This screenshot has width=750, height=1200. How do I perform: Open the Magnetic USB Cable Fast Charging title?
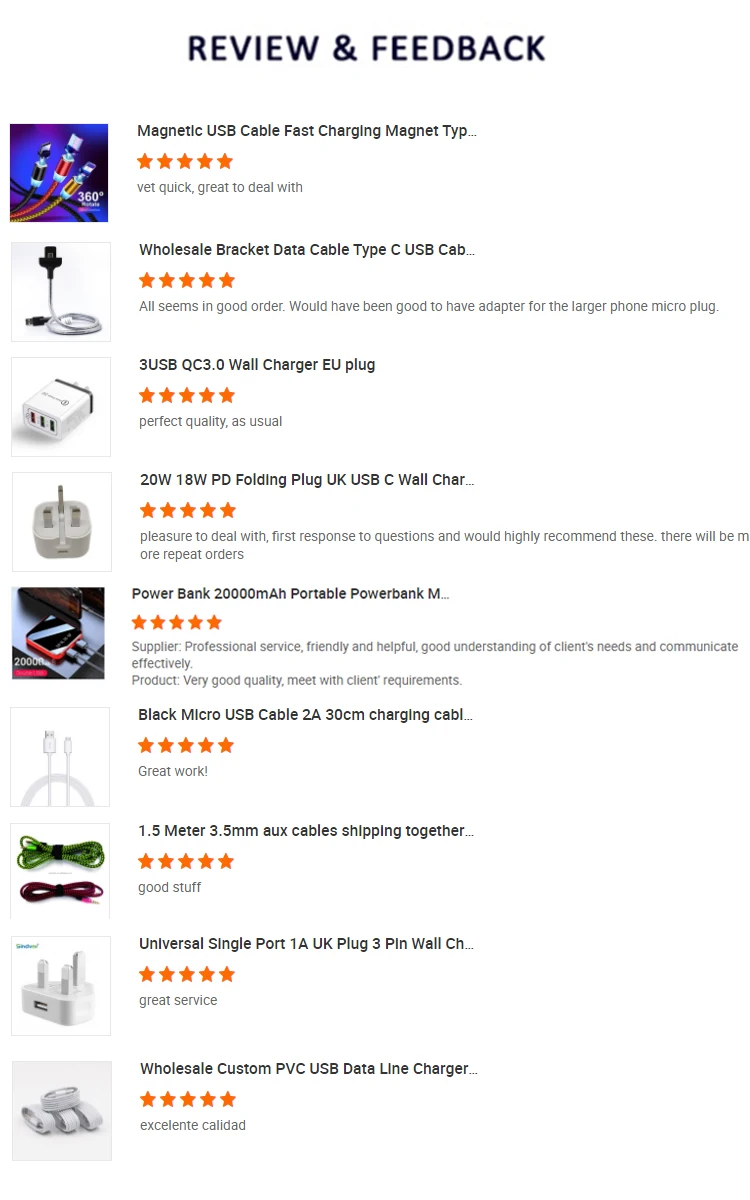tap(307, 131)
